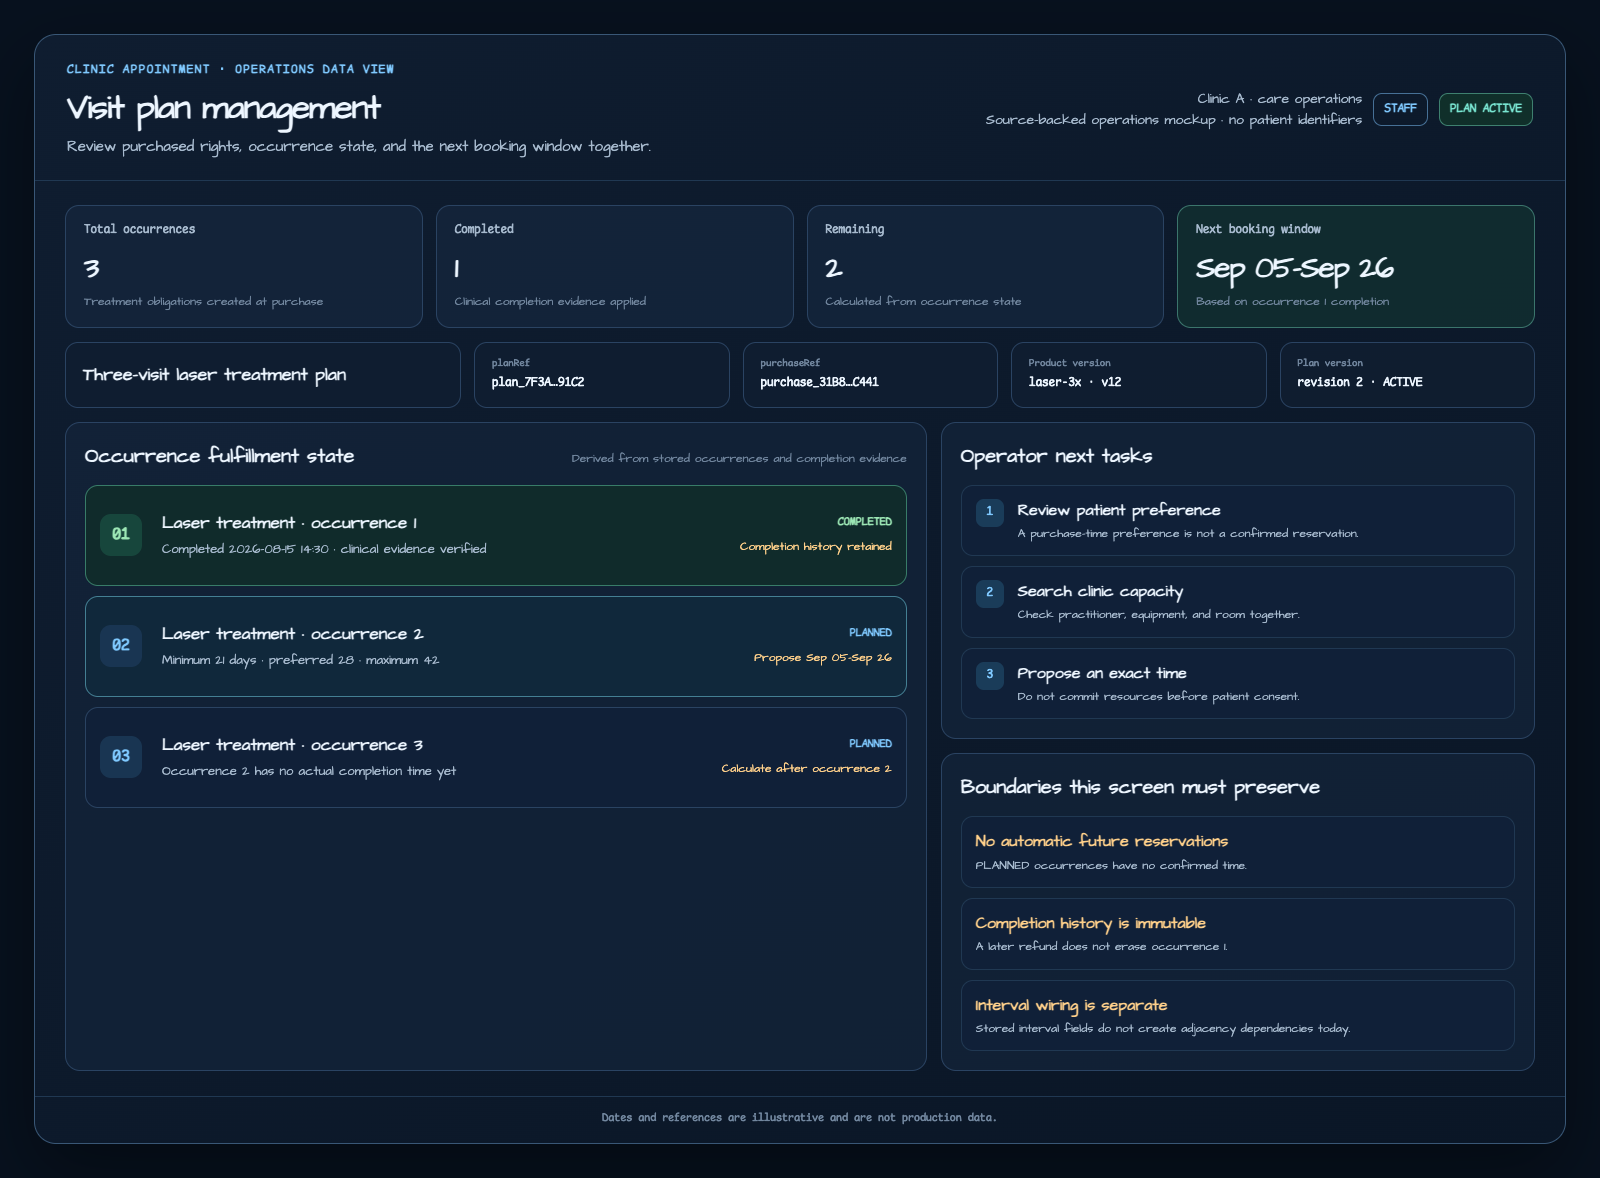Click the COMPLETED status label
The height and width of the screenshot is (1178, 1600).
tap(864, 522)
